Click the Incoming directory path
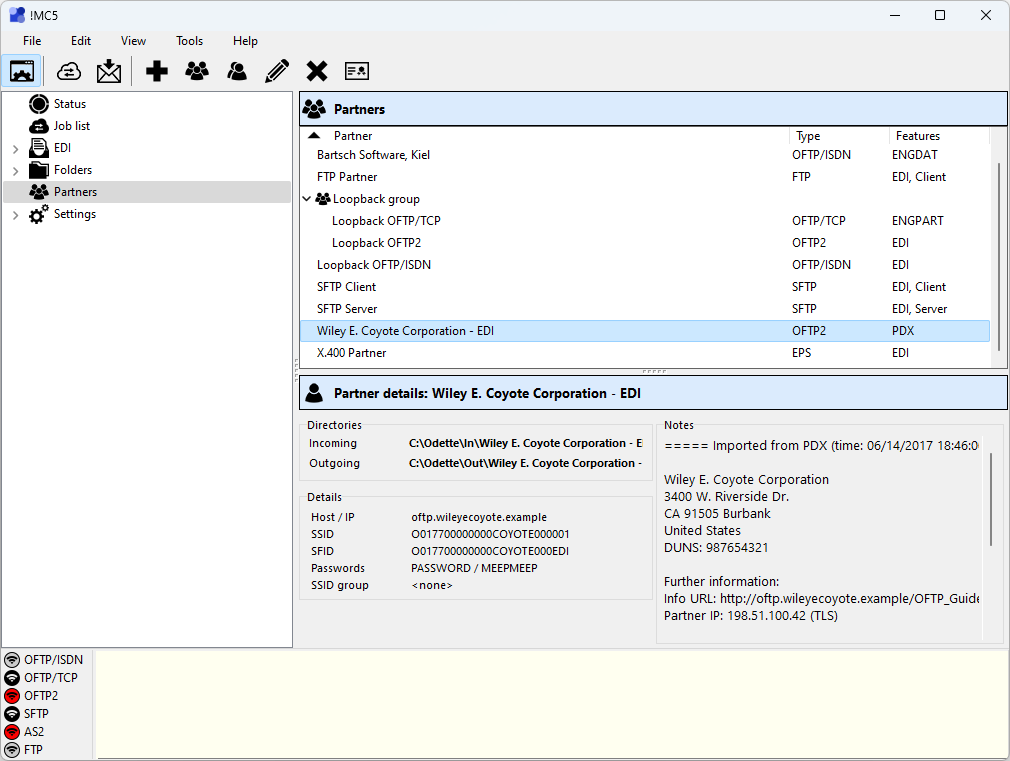 [x=526, y=443]
